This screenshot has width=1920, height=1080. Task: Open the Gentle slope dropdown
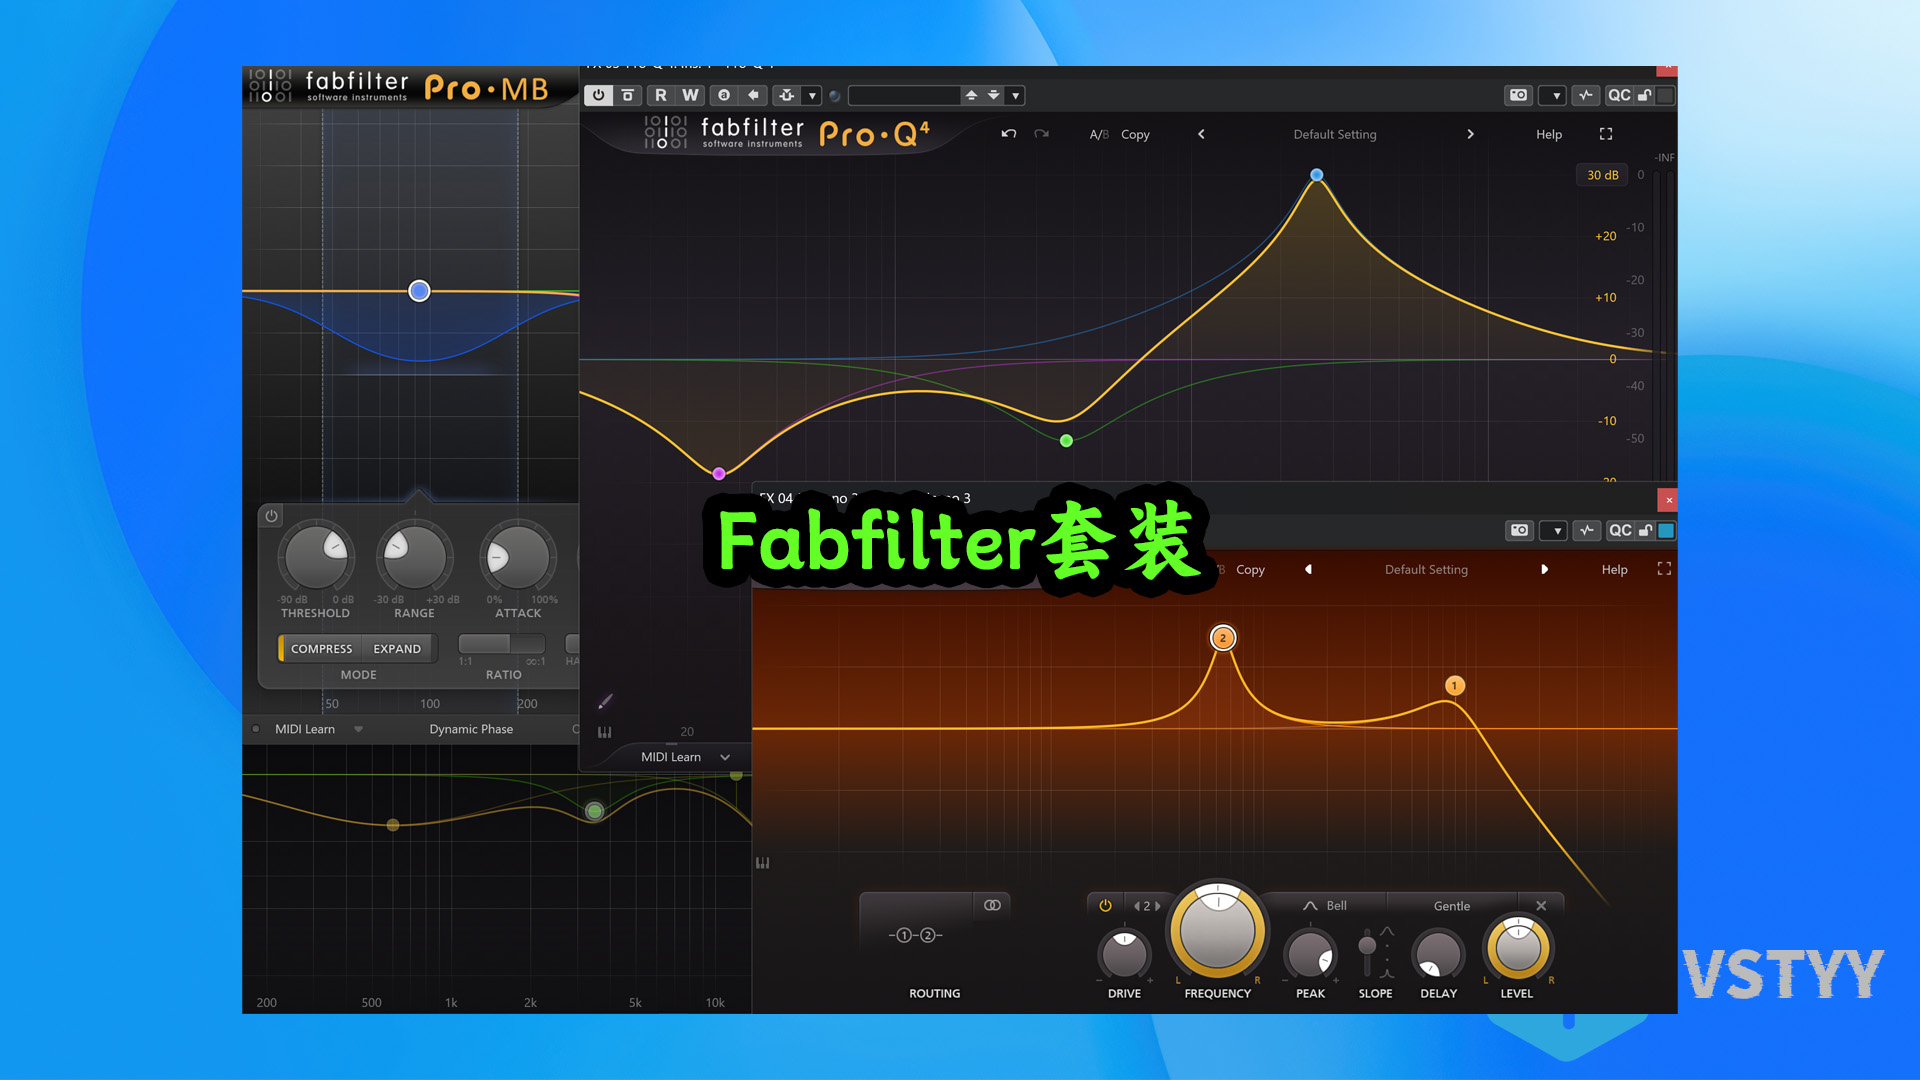(1451, 906)
